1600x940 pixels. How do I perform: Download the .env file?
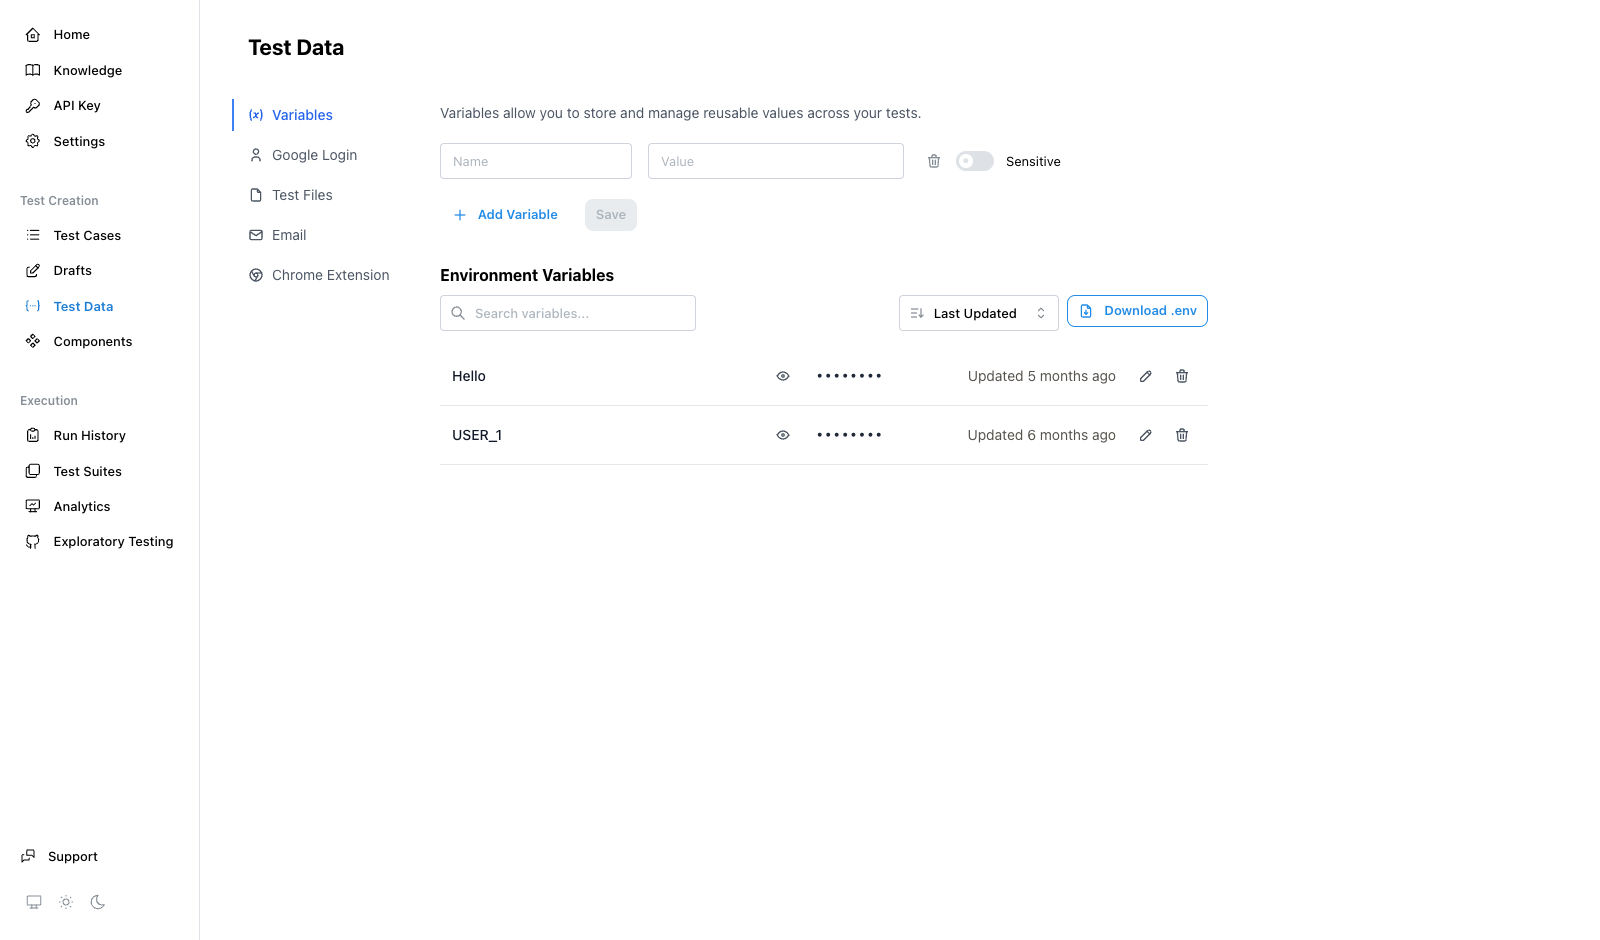point(1137,311)
